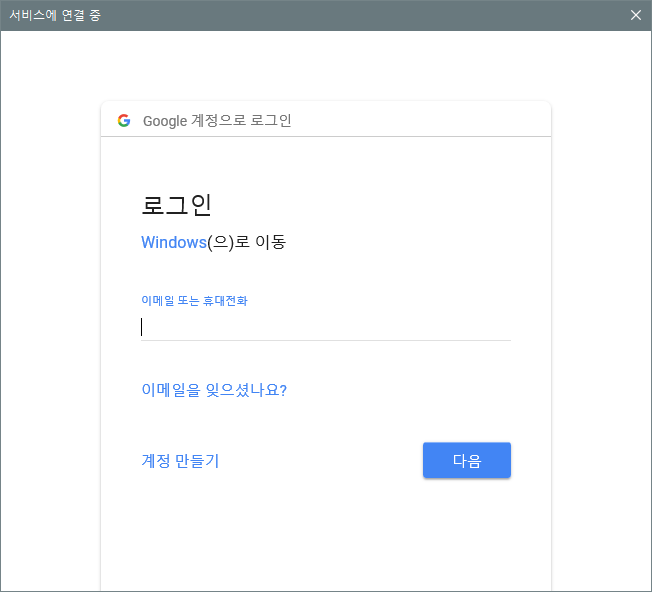Image resolution: width=652 pixels, height=592 pixels.
Task: Click empty space above the Google sign-in card
Action: pos(326,66)
